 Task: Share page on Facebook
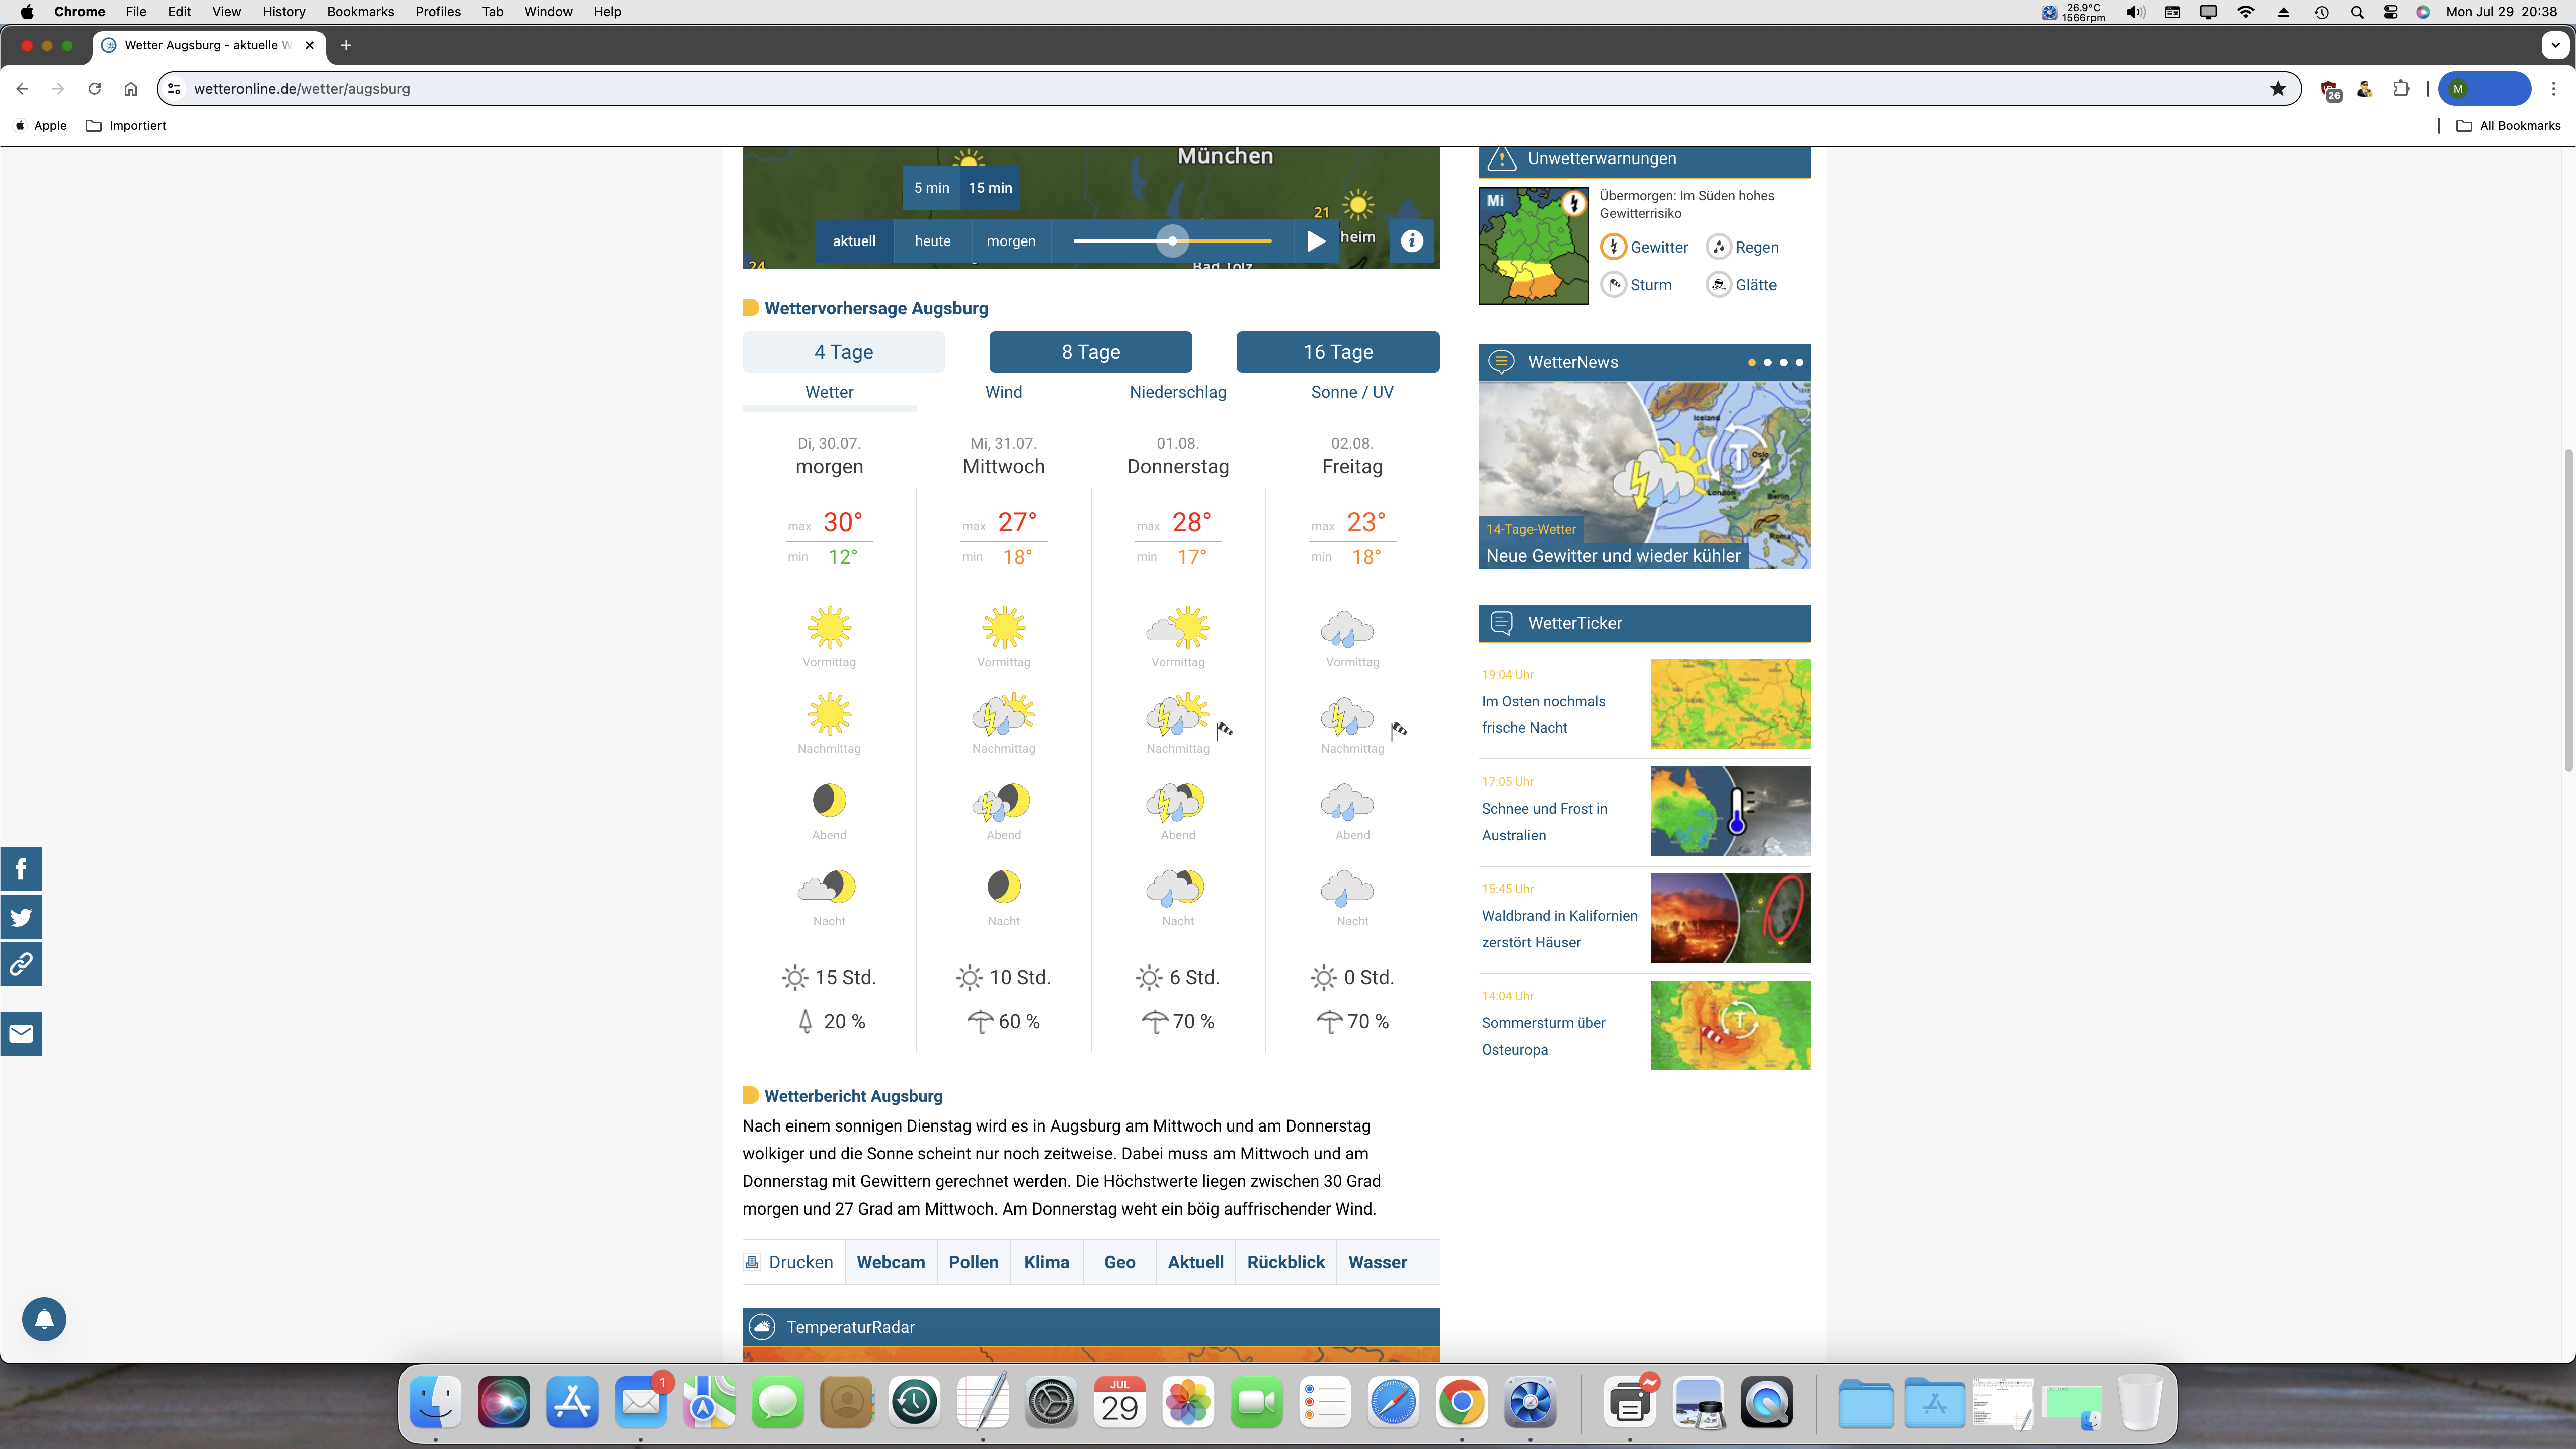[21, 869]
